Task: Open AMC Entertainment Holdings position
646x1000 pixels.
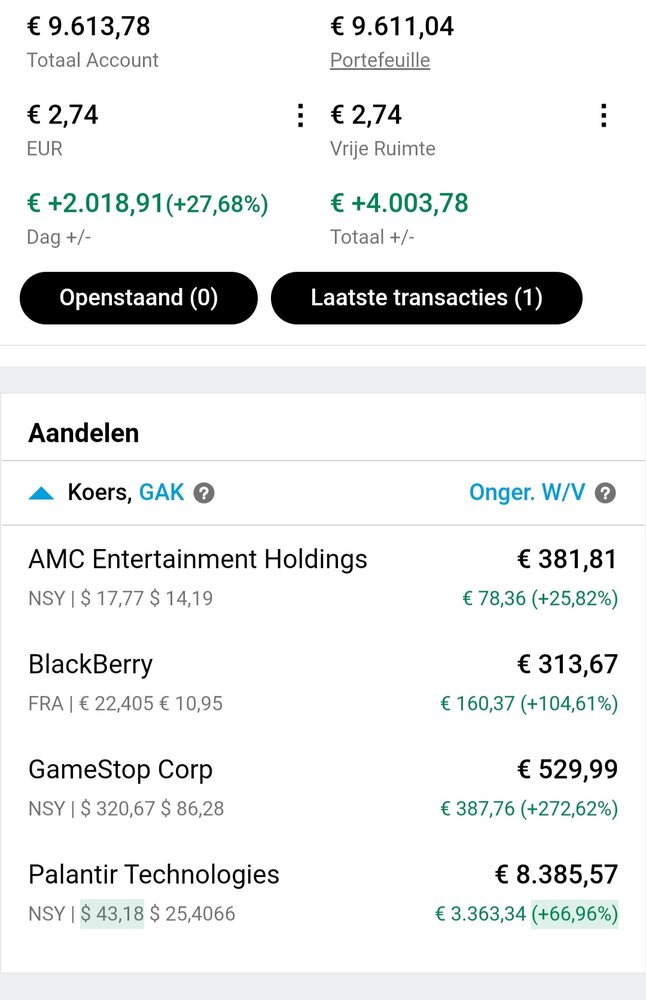Action: pyautogui.click(x=323, y=578)
